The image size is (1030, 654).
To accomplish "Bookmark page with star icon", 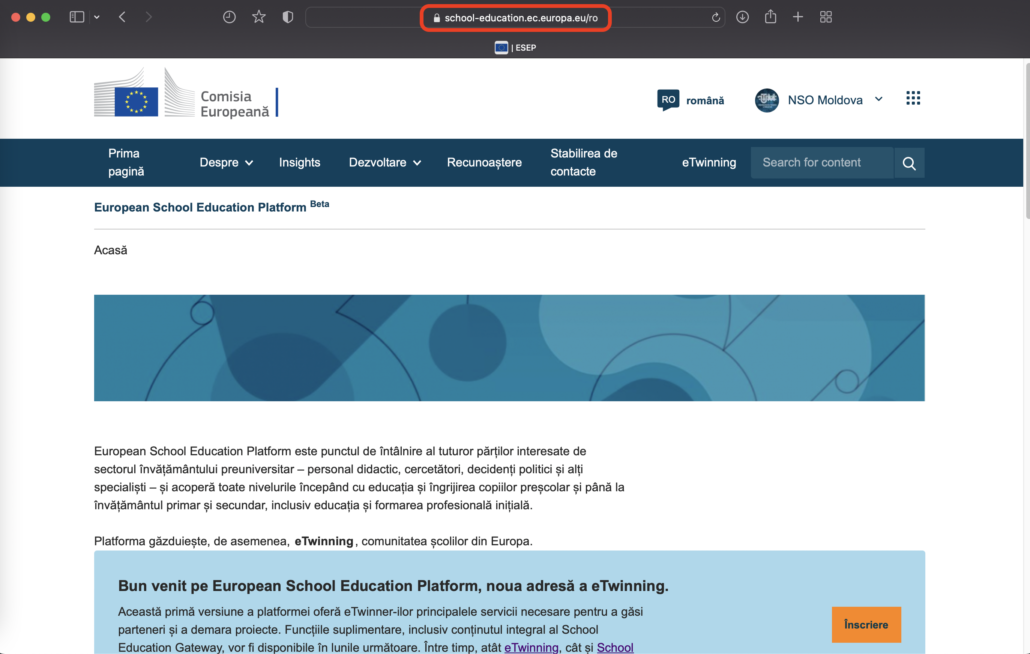I will click(x=259, y=17).
